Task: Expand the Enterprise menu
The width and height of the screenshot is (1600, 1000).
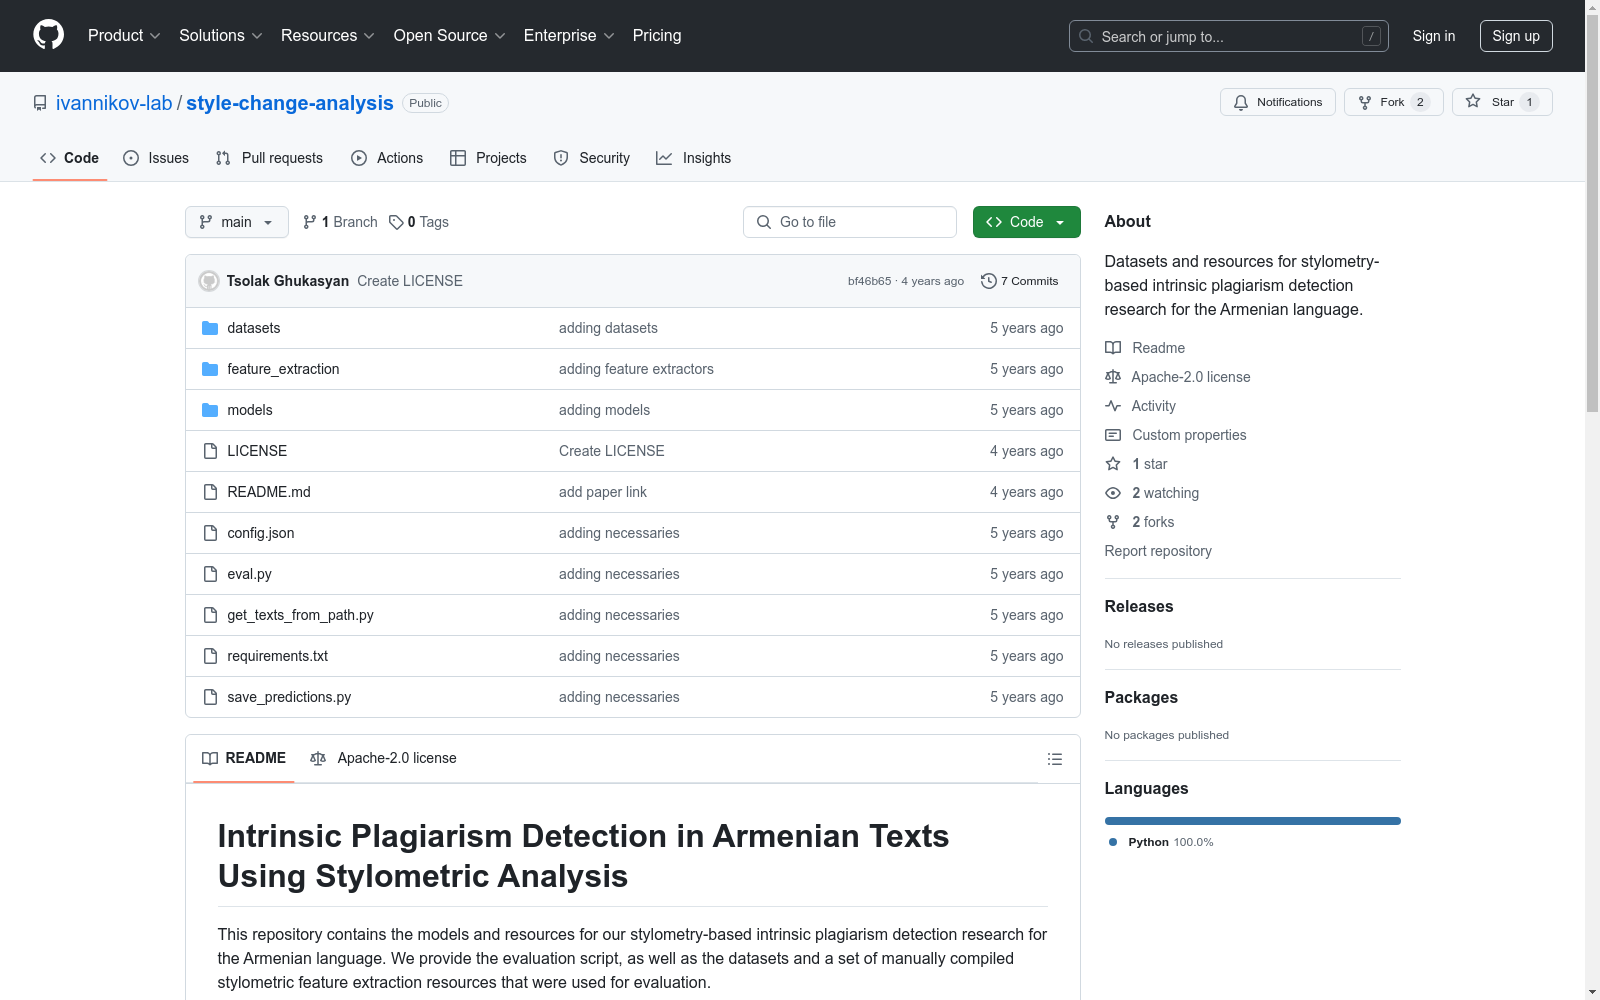Action: click(x=569, y=35)
